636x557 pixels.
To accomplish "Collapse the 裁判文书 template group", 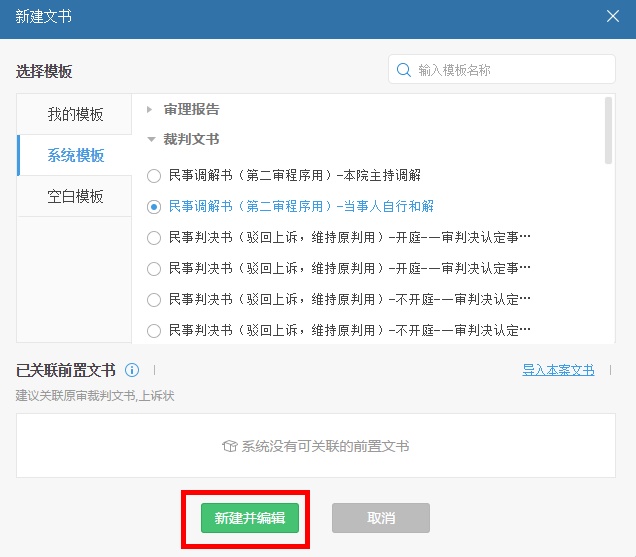I will pos(151,140).
